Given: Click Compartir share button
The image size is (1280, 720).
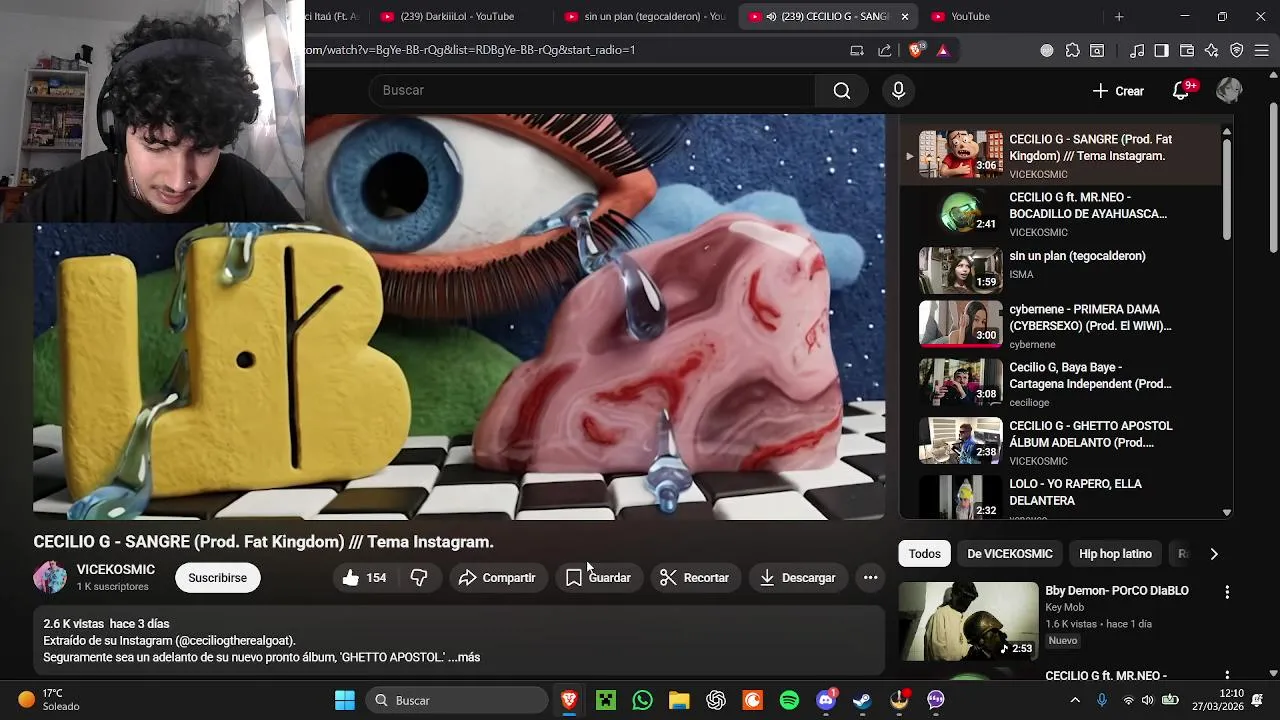Looking at the screenshot, I should coord(497,578).
